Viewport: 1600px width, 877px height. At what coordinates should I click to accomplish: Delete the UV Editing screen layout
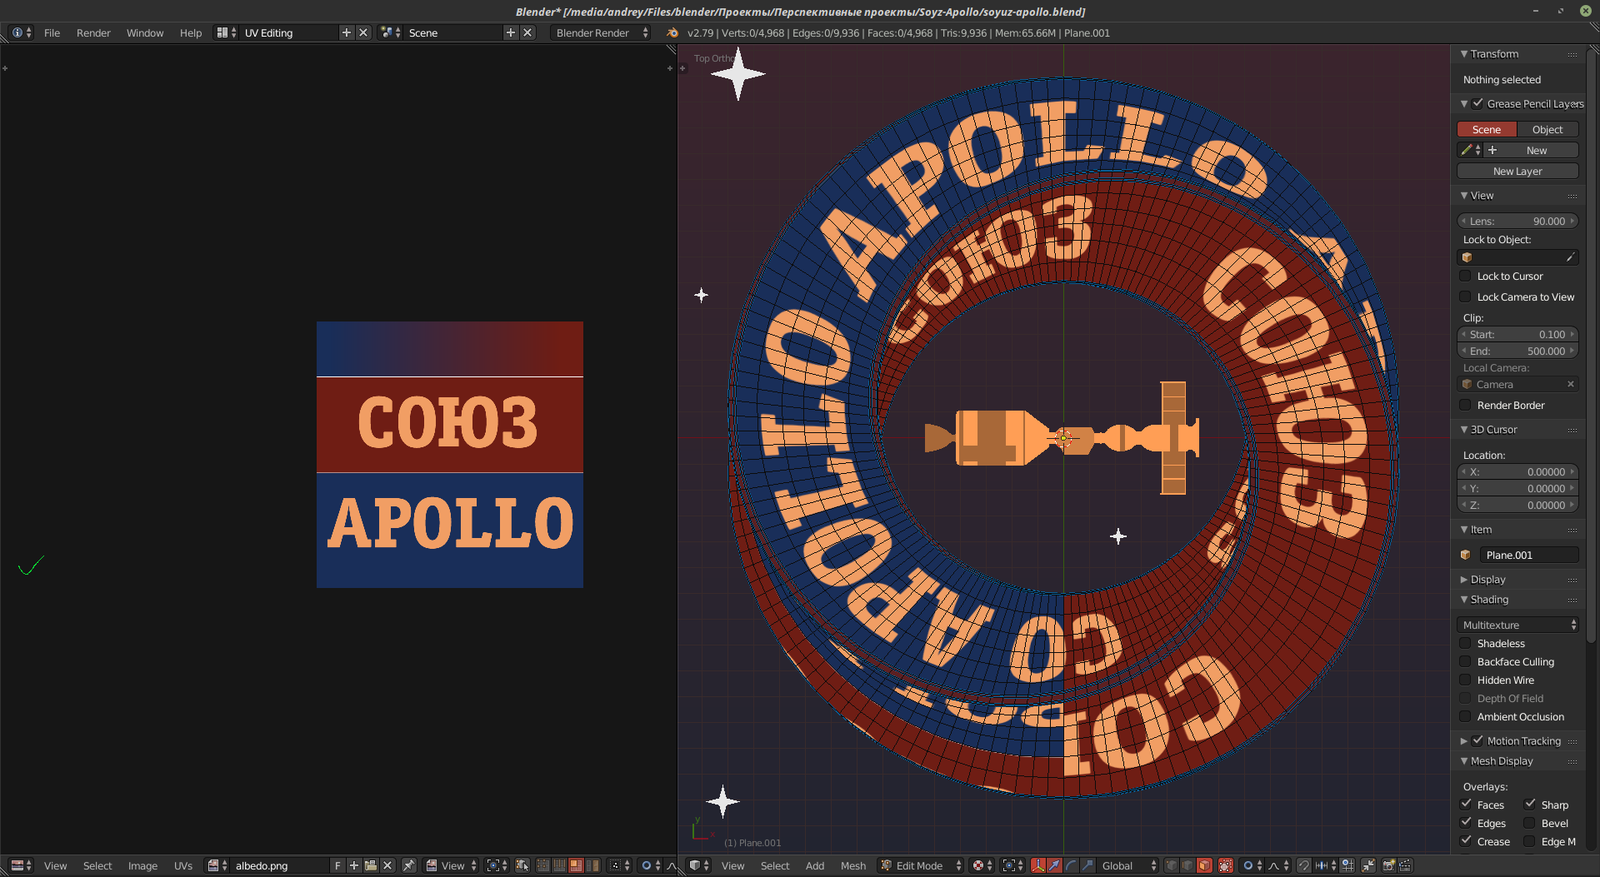[363, 33]
